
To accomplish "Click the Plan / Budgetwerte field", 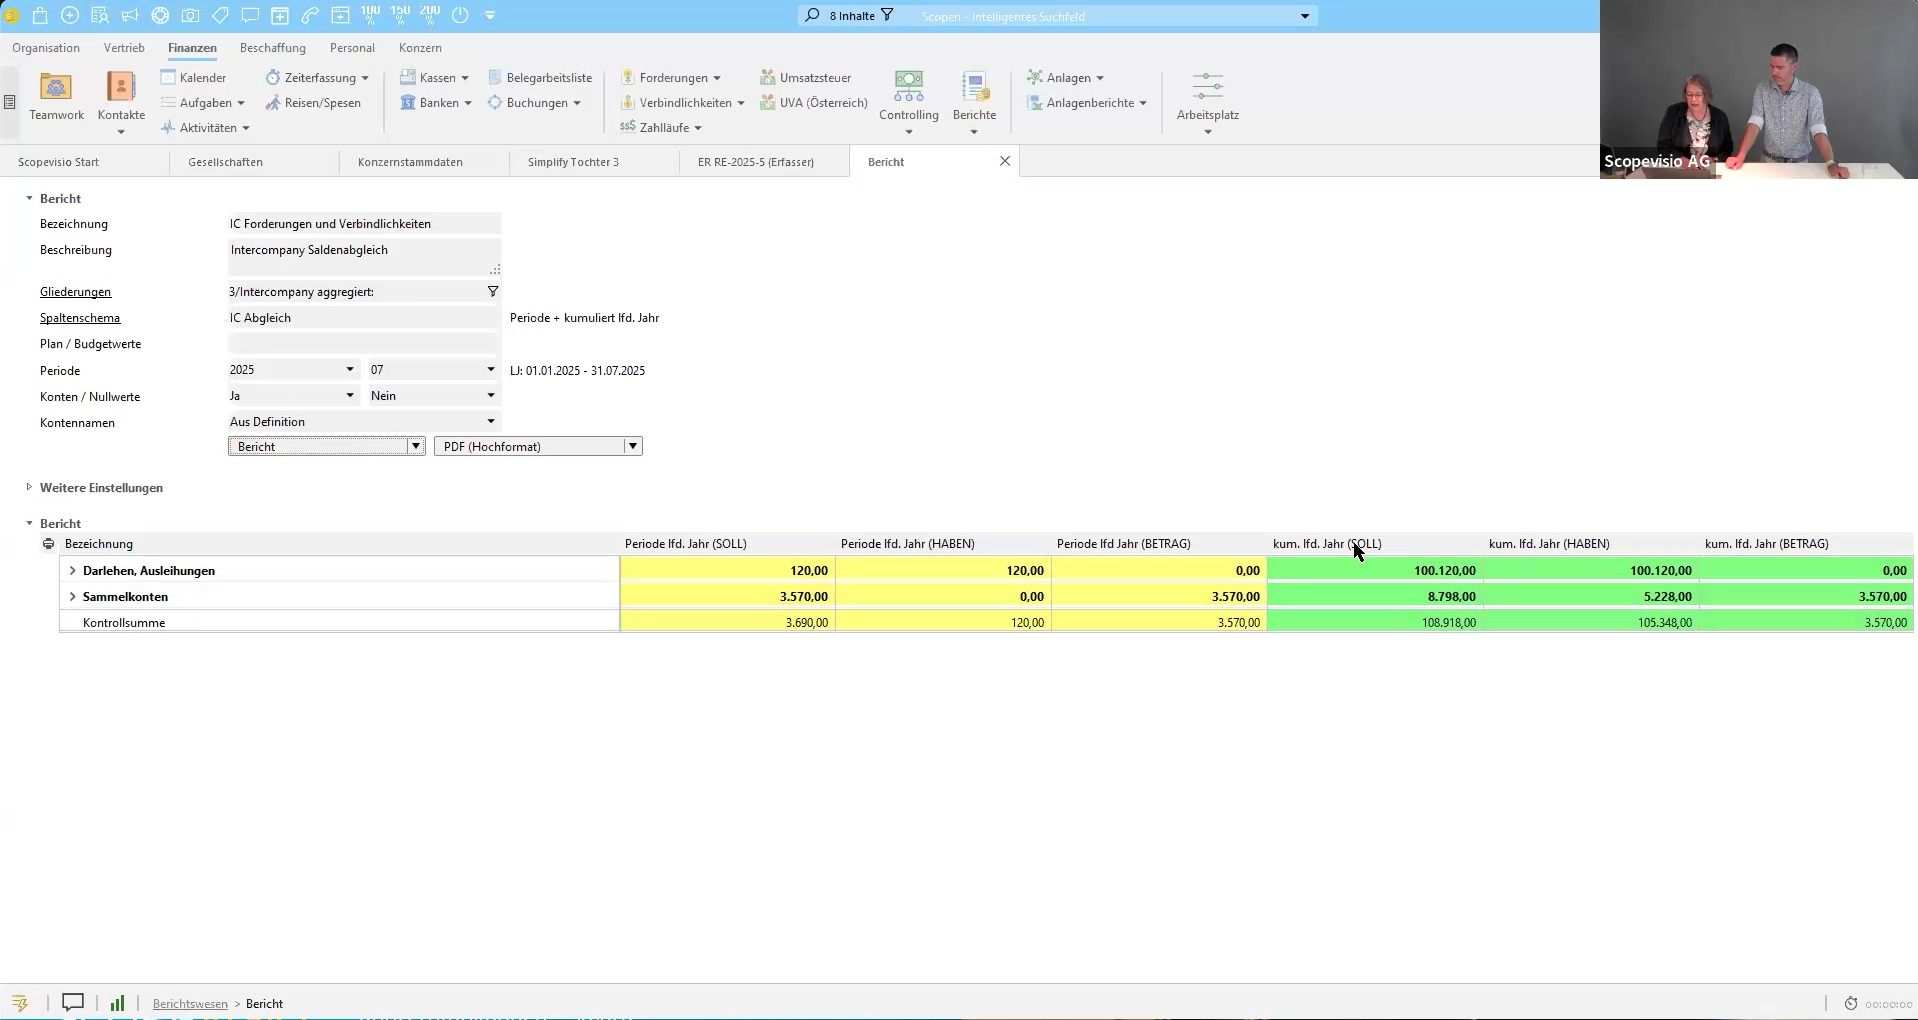I will [364, 344].
